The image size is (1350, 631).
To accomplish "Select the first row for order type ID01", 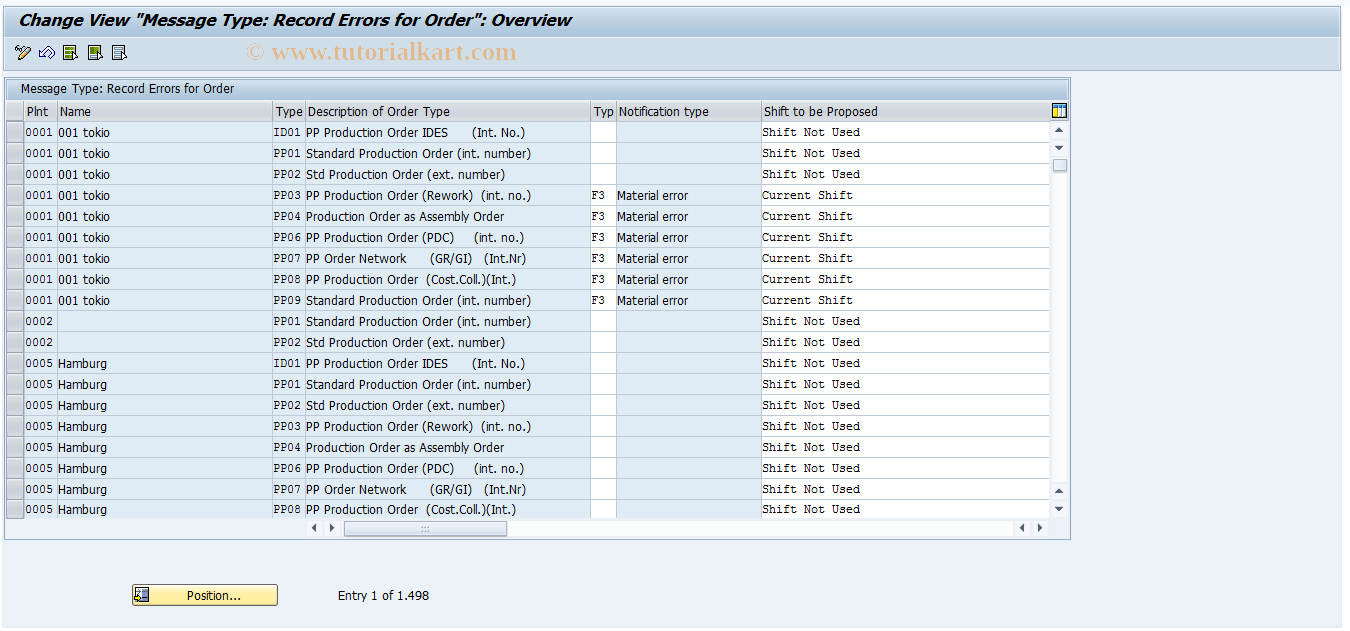I will tap(14, 132).
